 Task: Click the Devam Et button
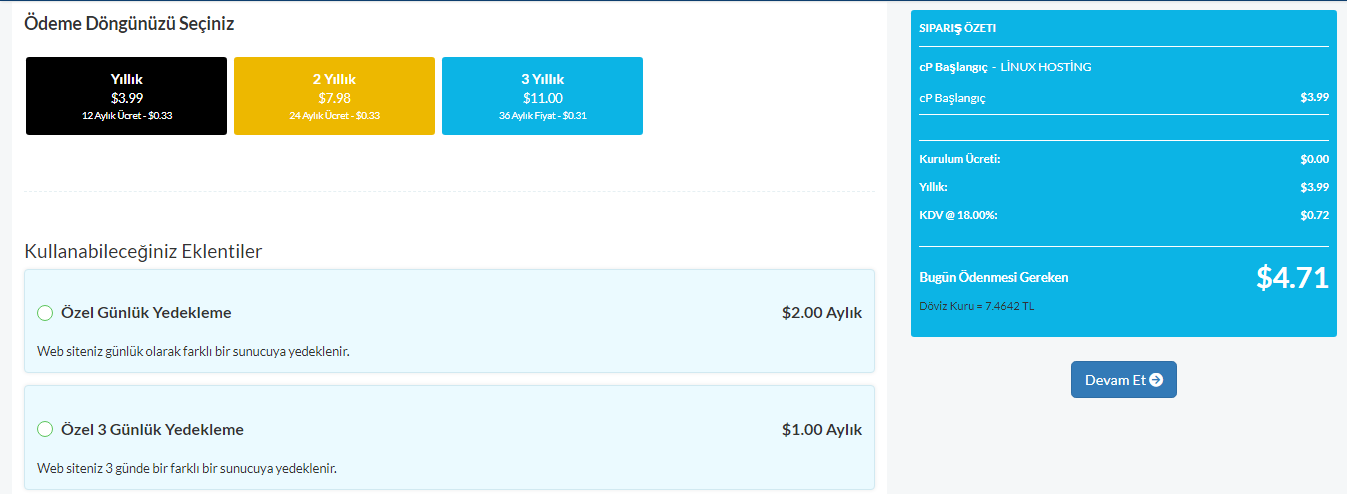[1124, 380]
